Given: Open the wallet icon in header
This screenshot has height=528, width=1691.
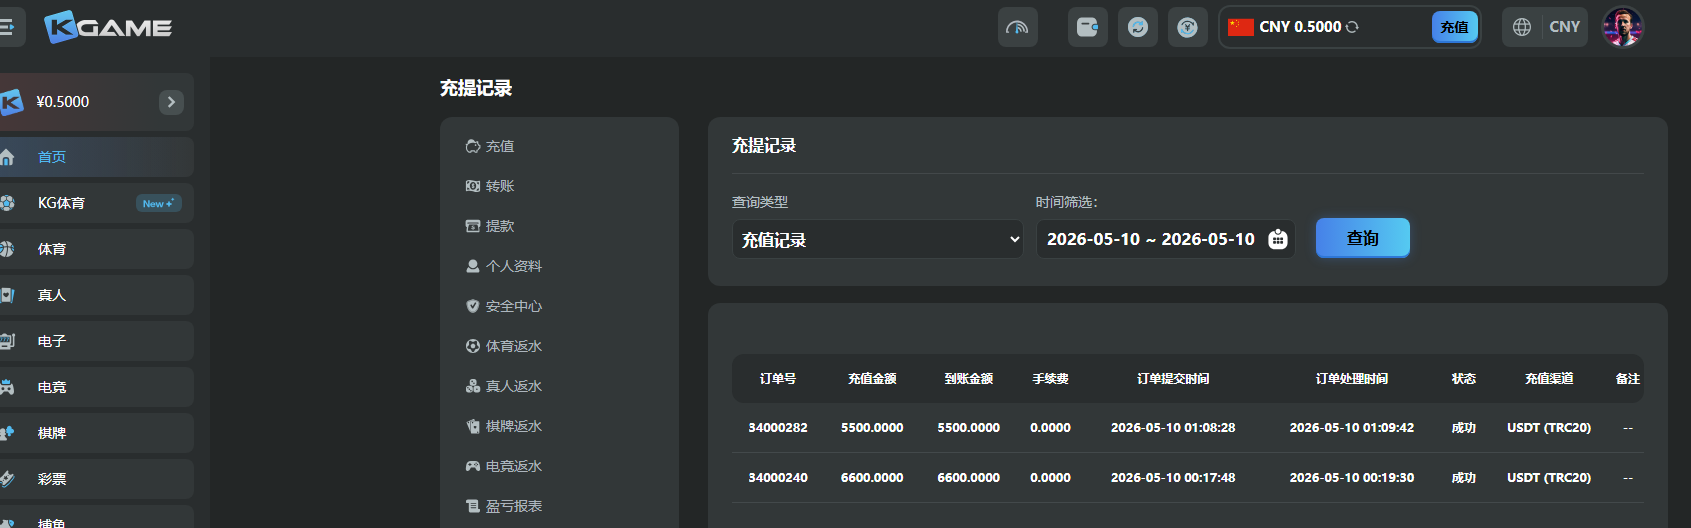Looking at the screenshot, I should coord(1087,27).
